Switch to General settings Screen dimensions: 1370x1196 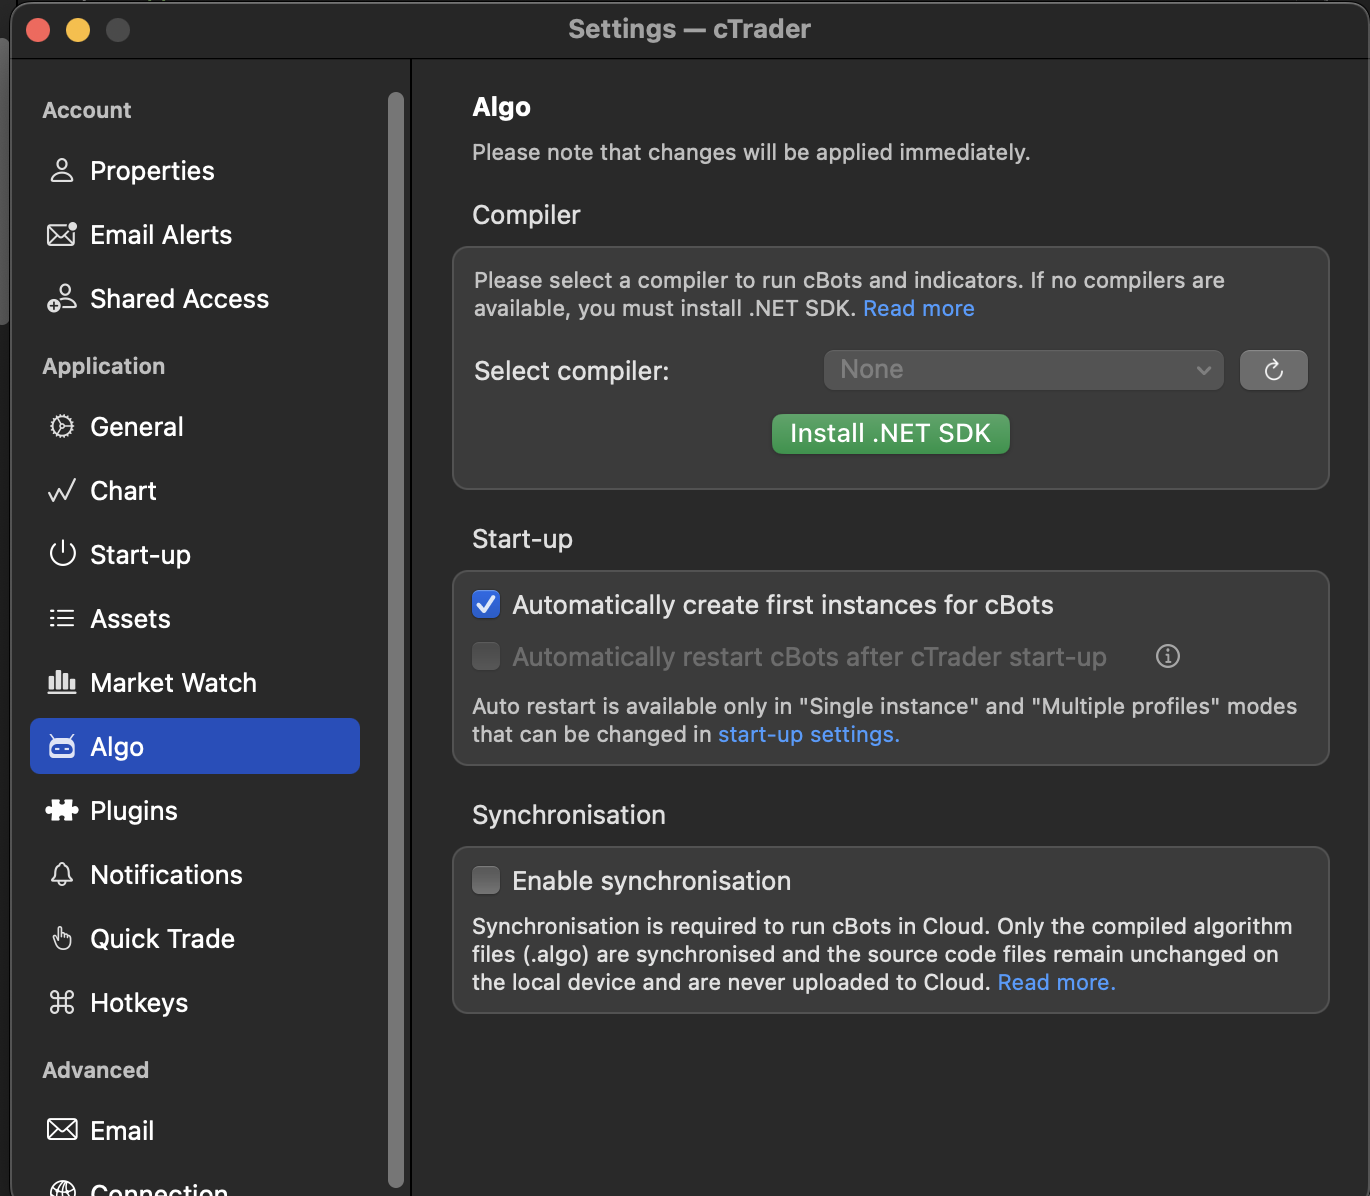[195, 427]
